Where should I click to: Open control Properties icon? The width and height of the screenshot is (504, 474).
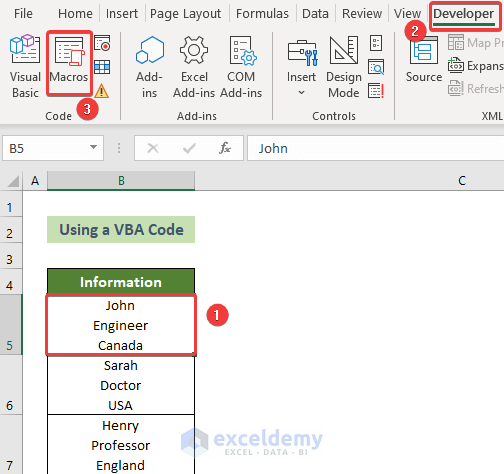(376, 43)
